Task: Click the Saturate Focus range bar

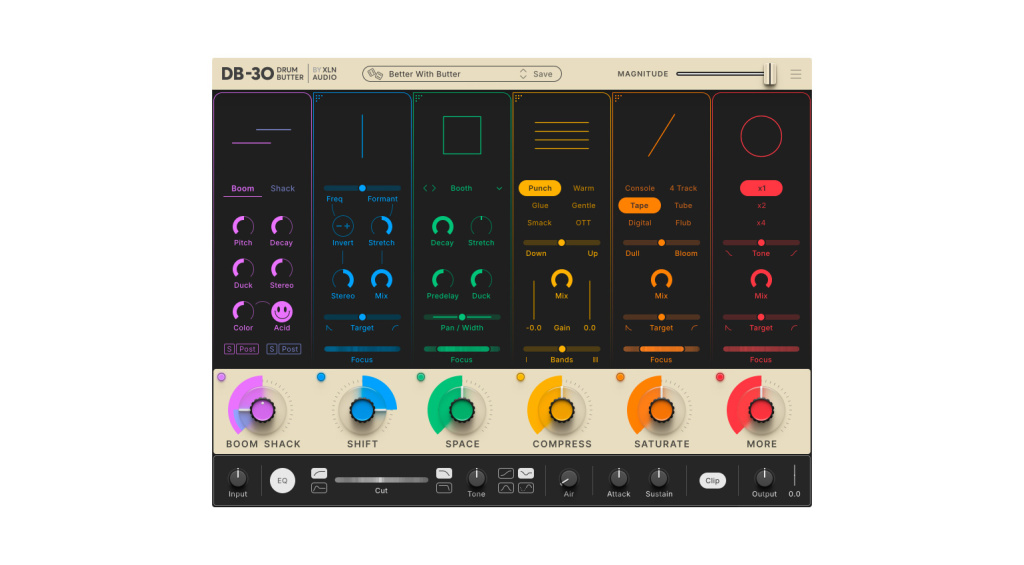Action: (x=661, y=349)
